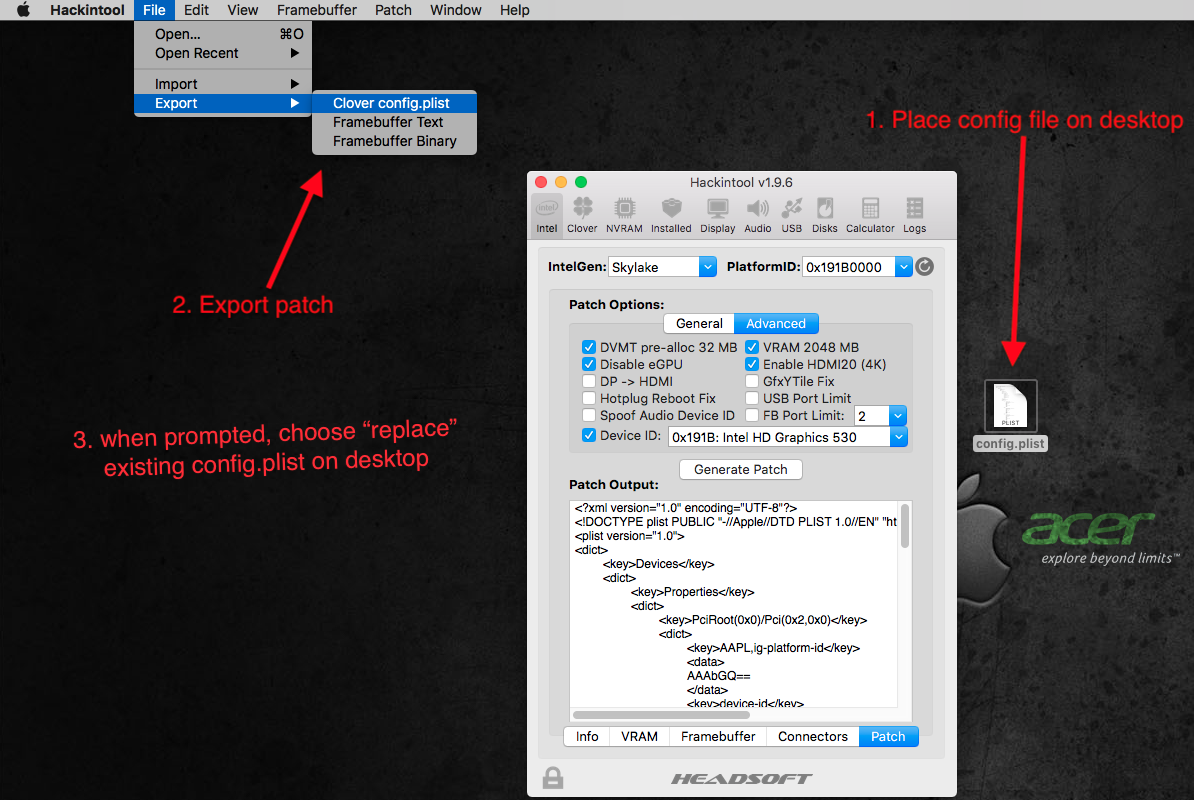This screenshot has height=800, width=1194.
Task: Click the Generate Patch button
Action: click(x=740, y=470)
